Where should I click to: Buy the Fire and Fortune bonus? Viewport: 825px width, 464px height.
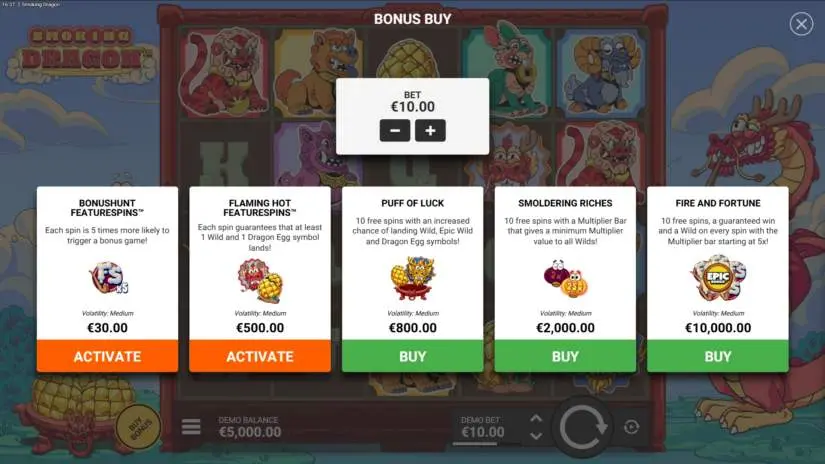click(x=718, y=356)
